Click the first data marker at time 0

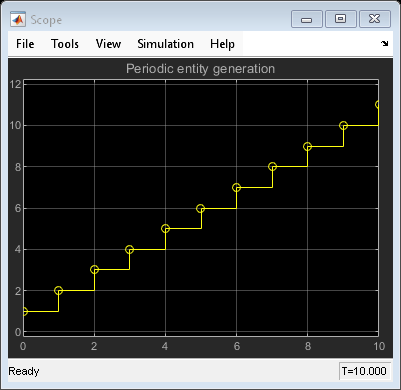pos(24,312)
